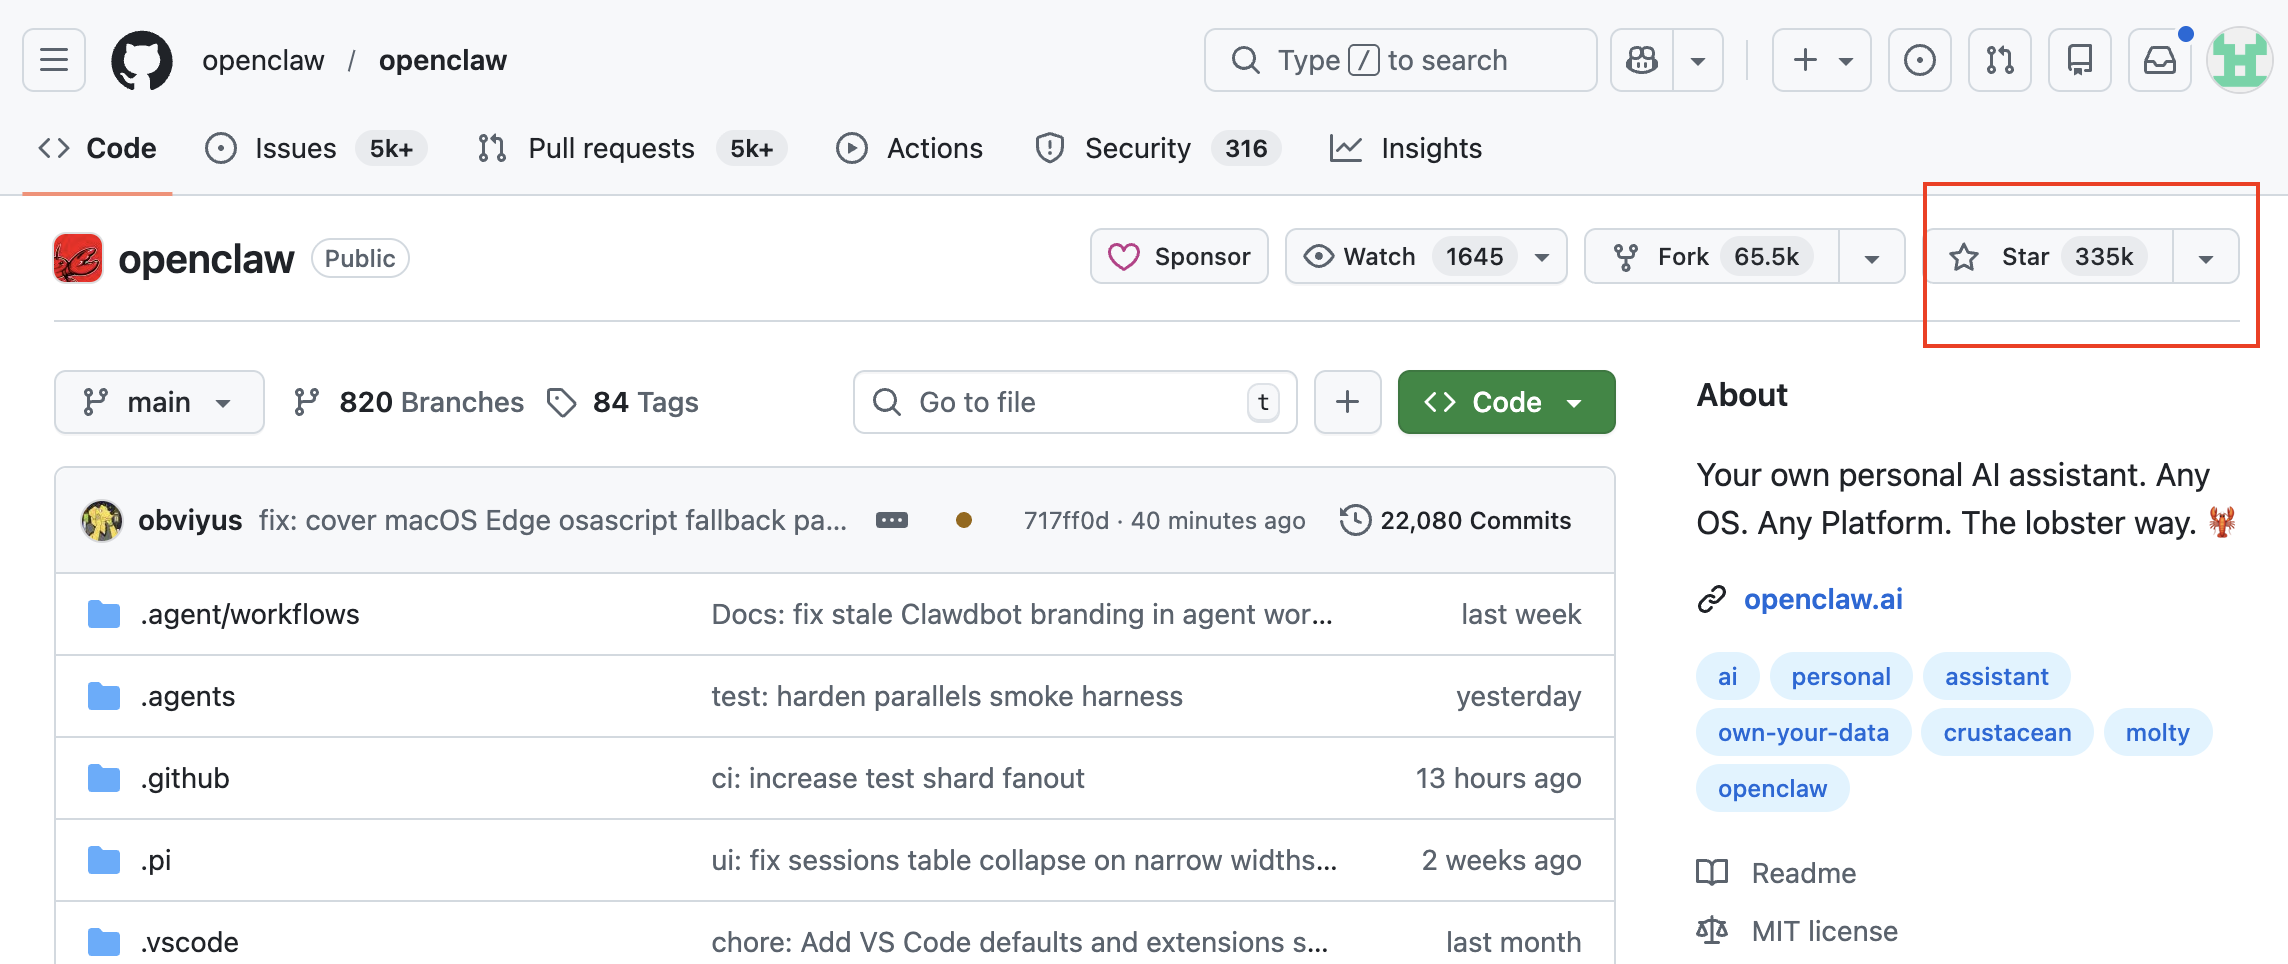Screen dimensions: 2288x964
Task: Expand the commit message ellipsis
Action: [891, 520]
